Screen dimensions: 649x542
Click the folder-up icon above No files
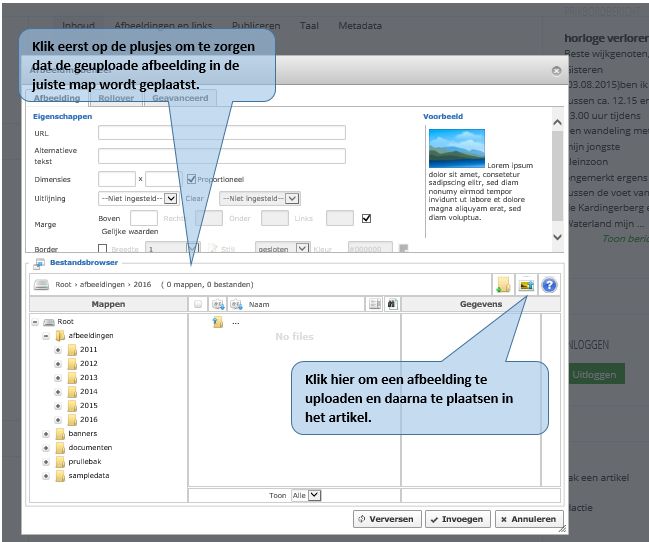tap(217, 322)
